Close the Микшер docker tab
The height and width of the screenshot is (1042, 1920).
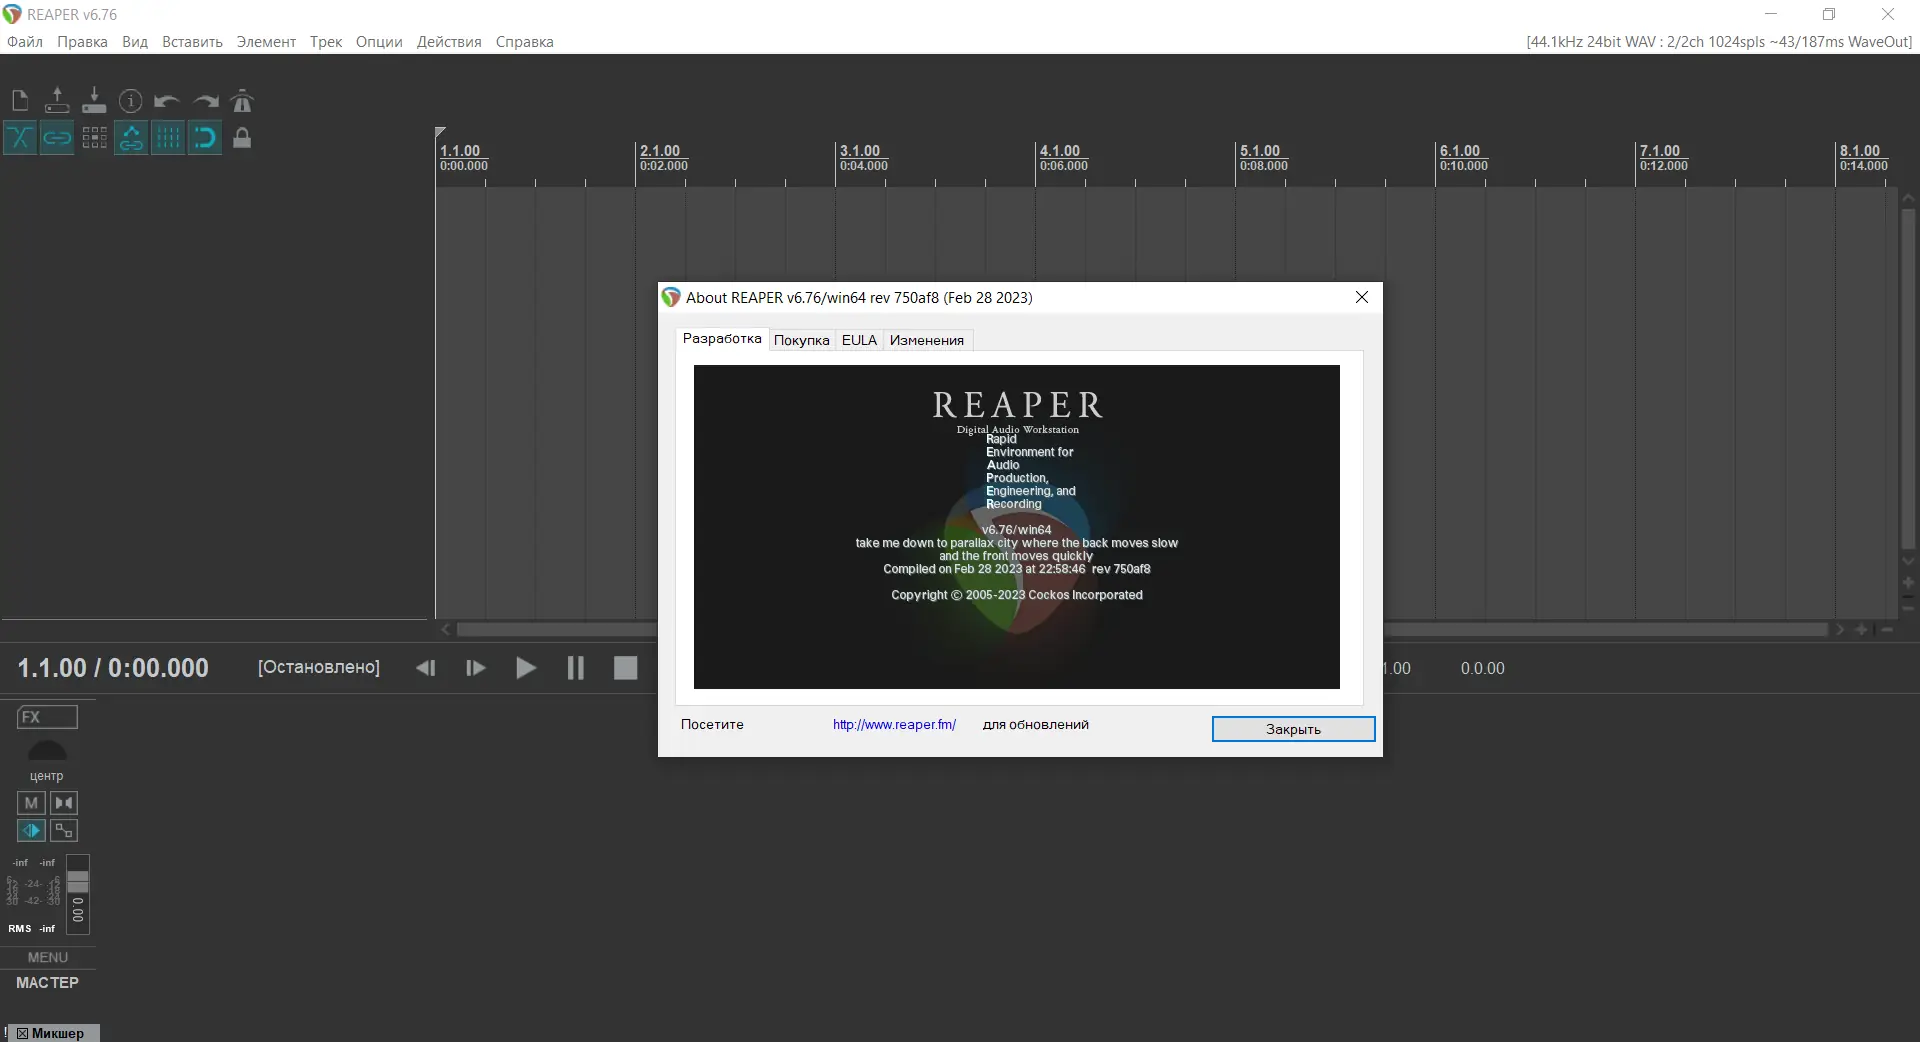pyautogui.click(x=22, y=1033)
